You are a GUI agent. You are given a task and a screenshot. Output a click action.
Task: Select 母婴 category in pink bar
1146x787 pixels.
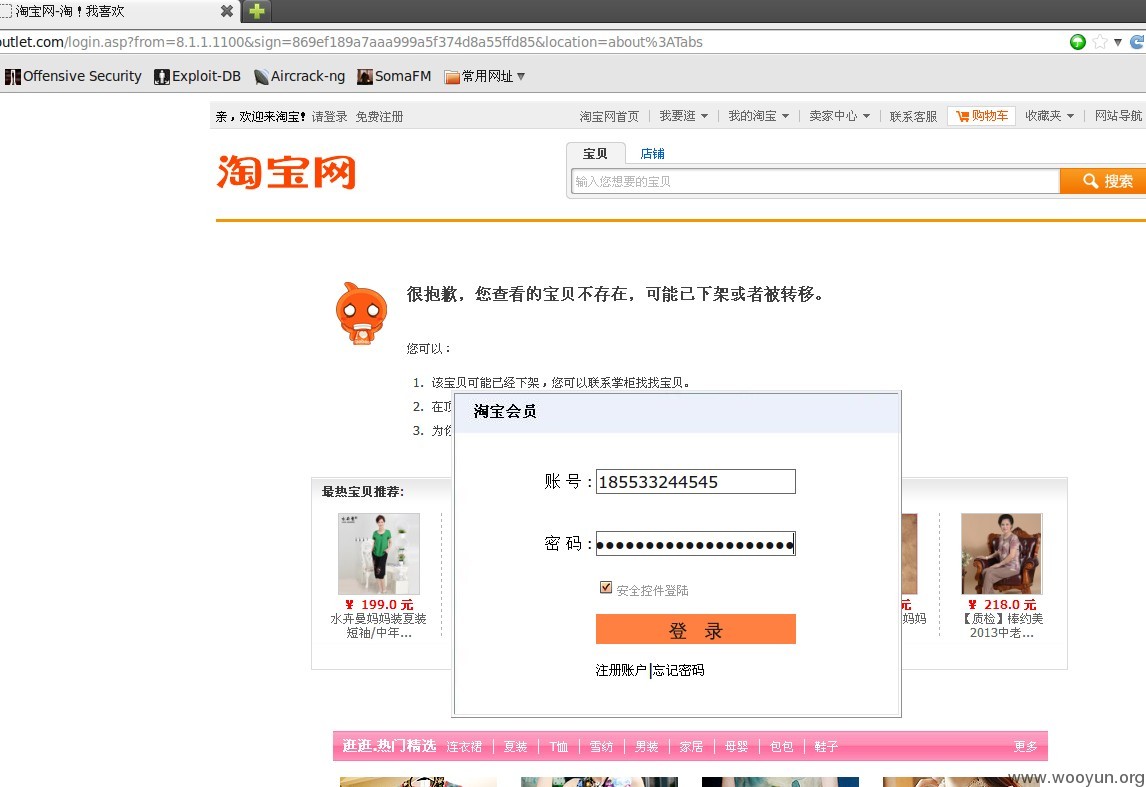tap(737, 747)
